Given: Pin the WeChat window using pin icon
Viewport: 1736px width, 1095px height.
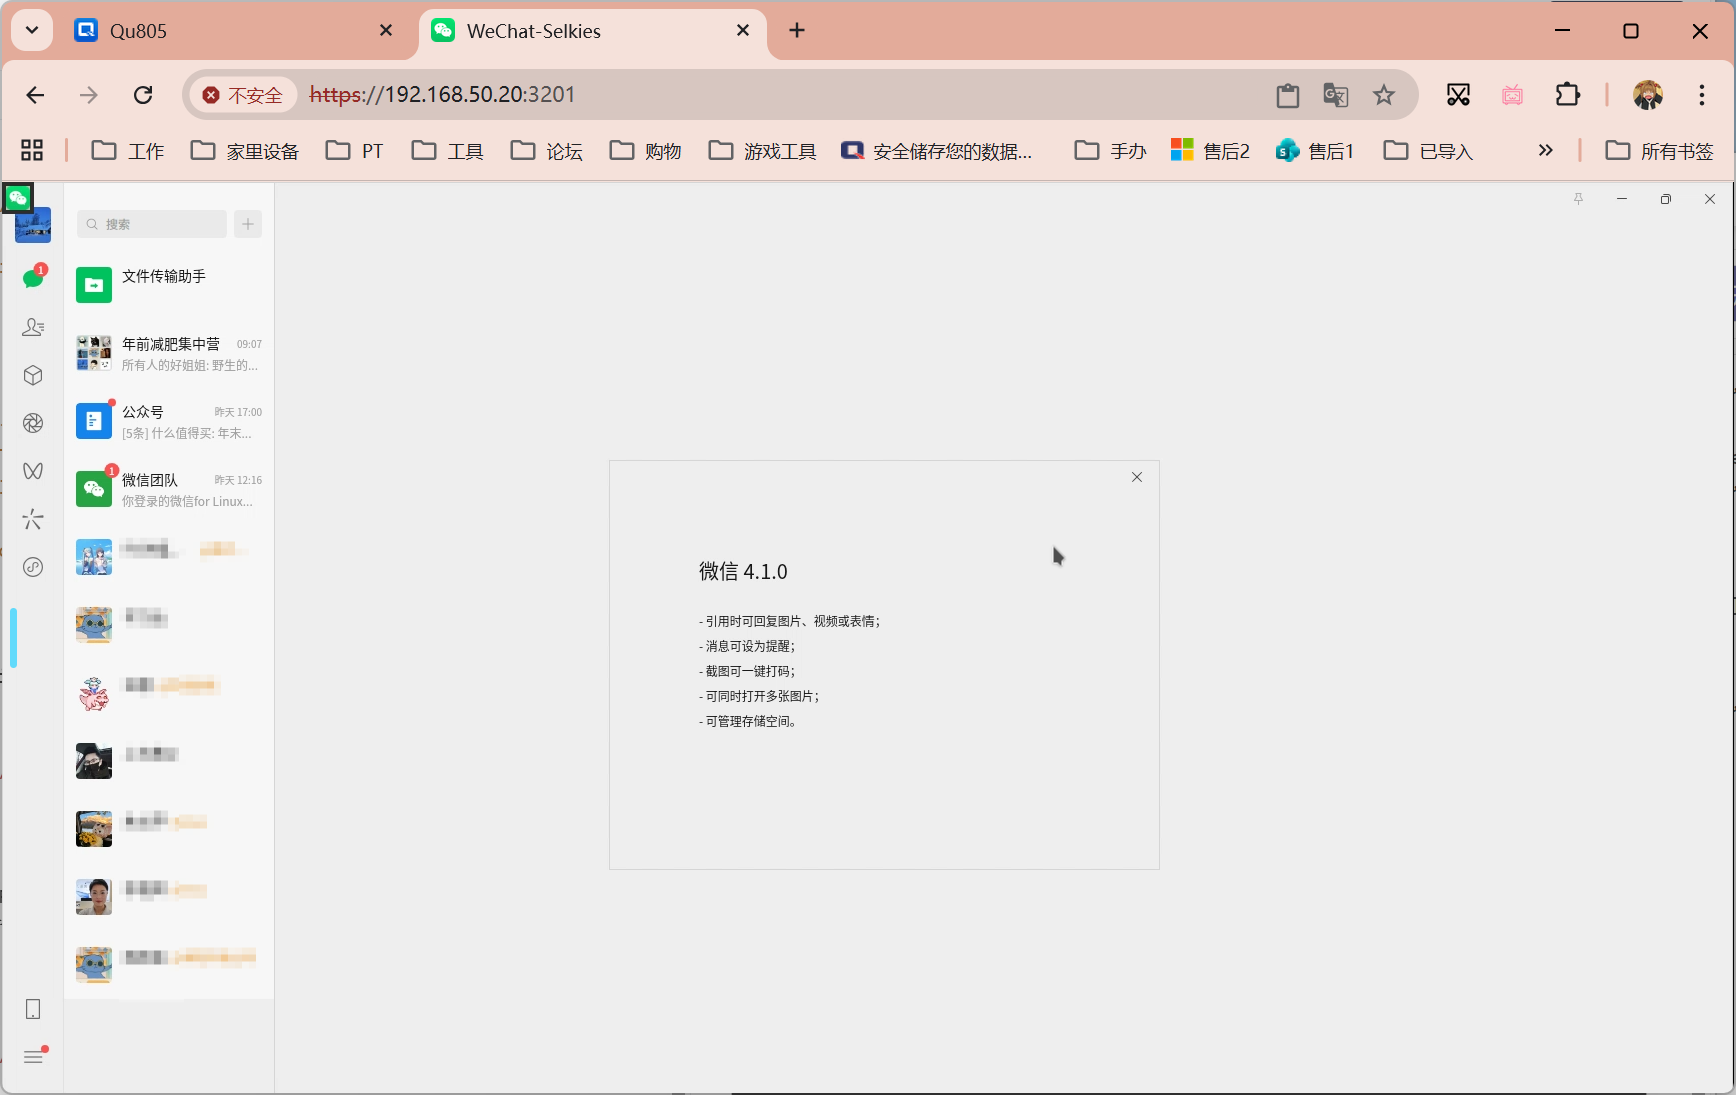Looking at the screenshot, I should pyautogui.click(x=1578, y=199).
